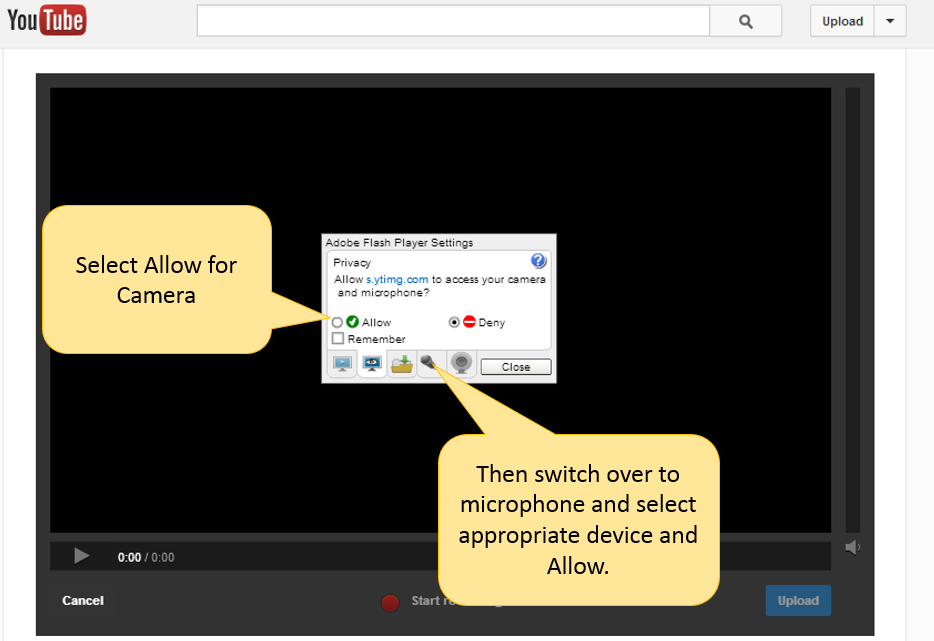
Task: Open the Upload dropdown arrow
Action: click(x=889, y=20)
